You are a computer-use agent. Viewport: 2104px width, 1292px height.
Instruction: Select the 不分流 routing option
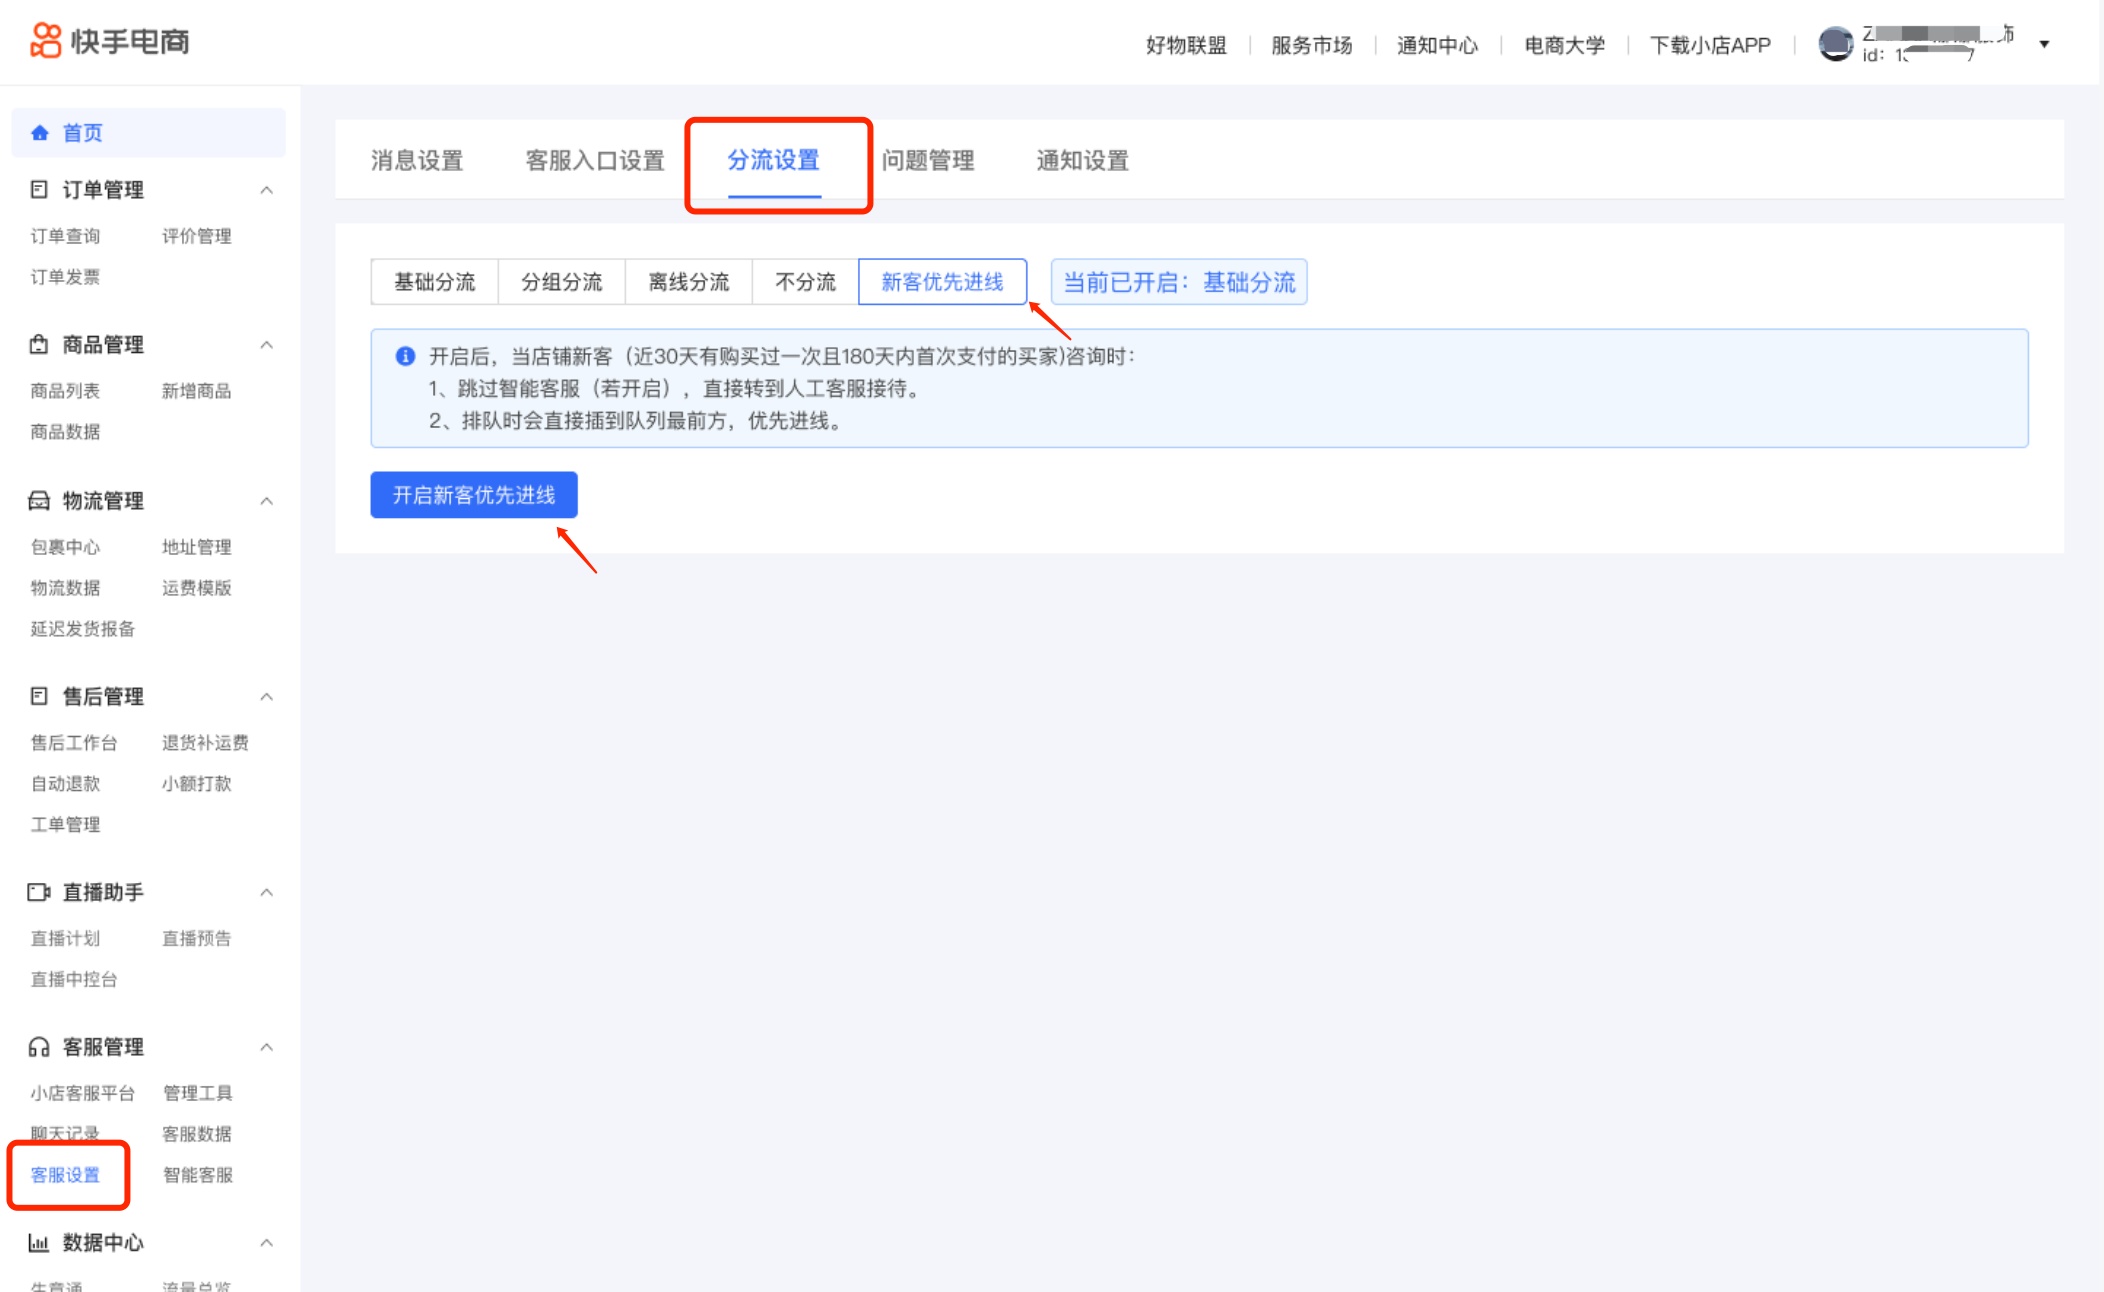pyautogui.click(x=805, y=282)
